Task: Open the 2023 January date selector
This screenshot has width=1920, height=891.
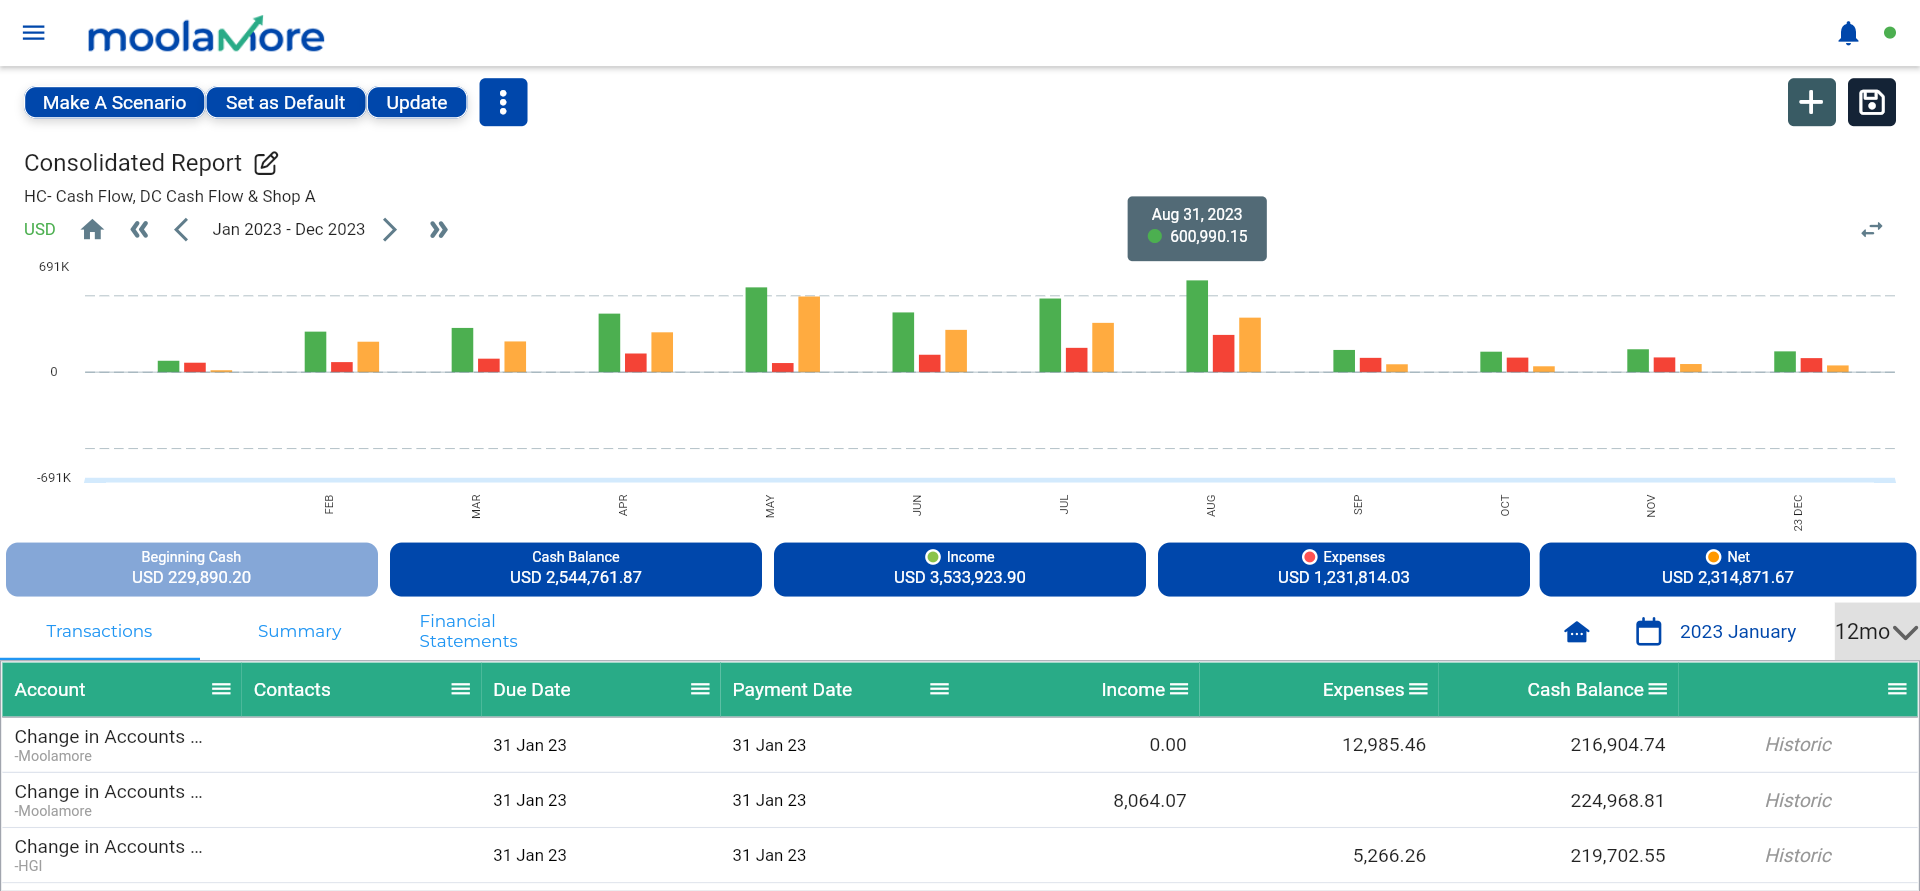Action: coord(1737,632)
